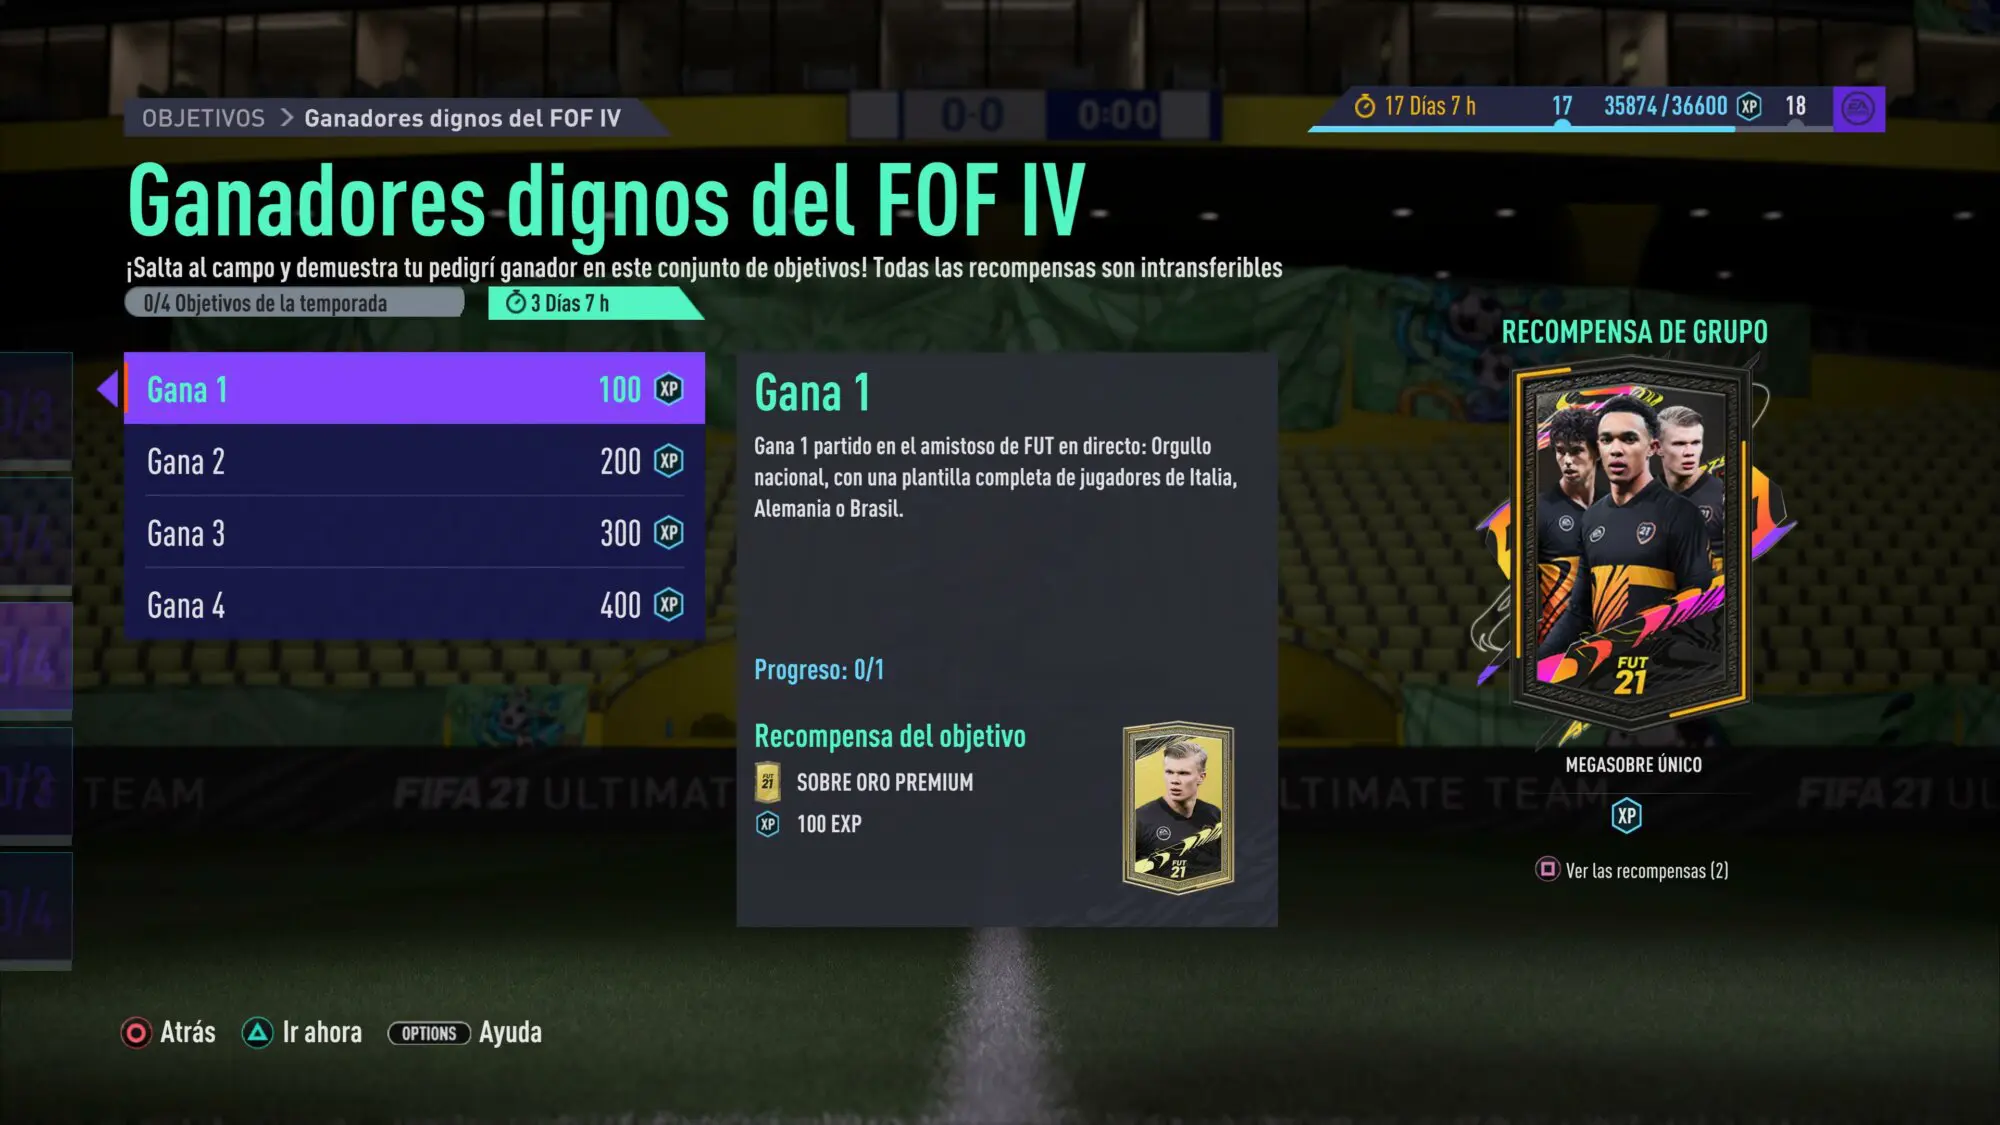Click the OPTIONS Ayuda button icon
Image resolution: width=2000 pixels, height=1125 pixels.
(429, 1033)
